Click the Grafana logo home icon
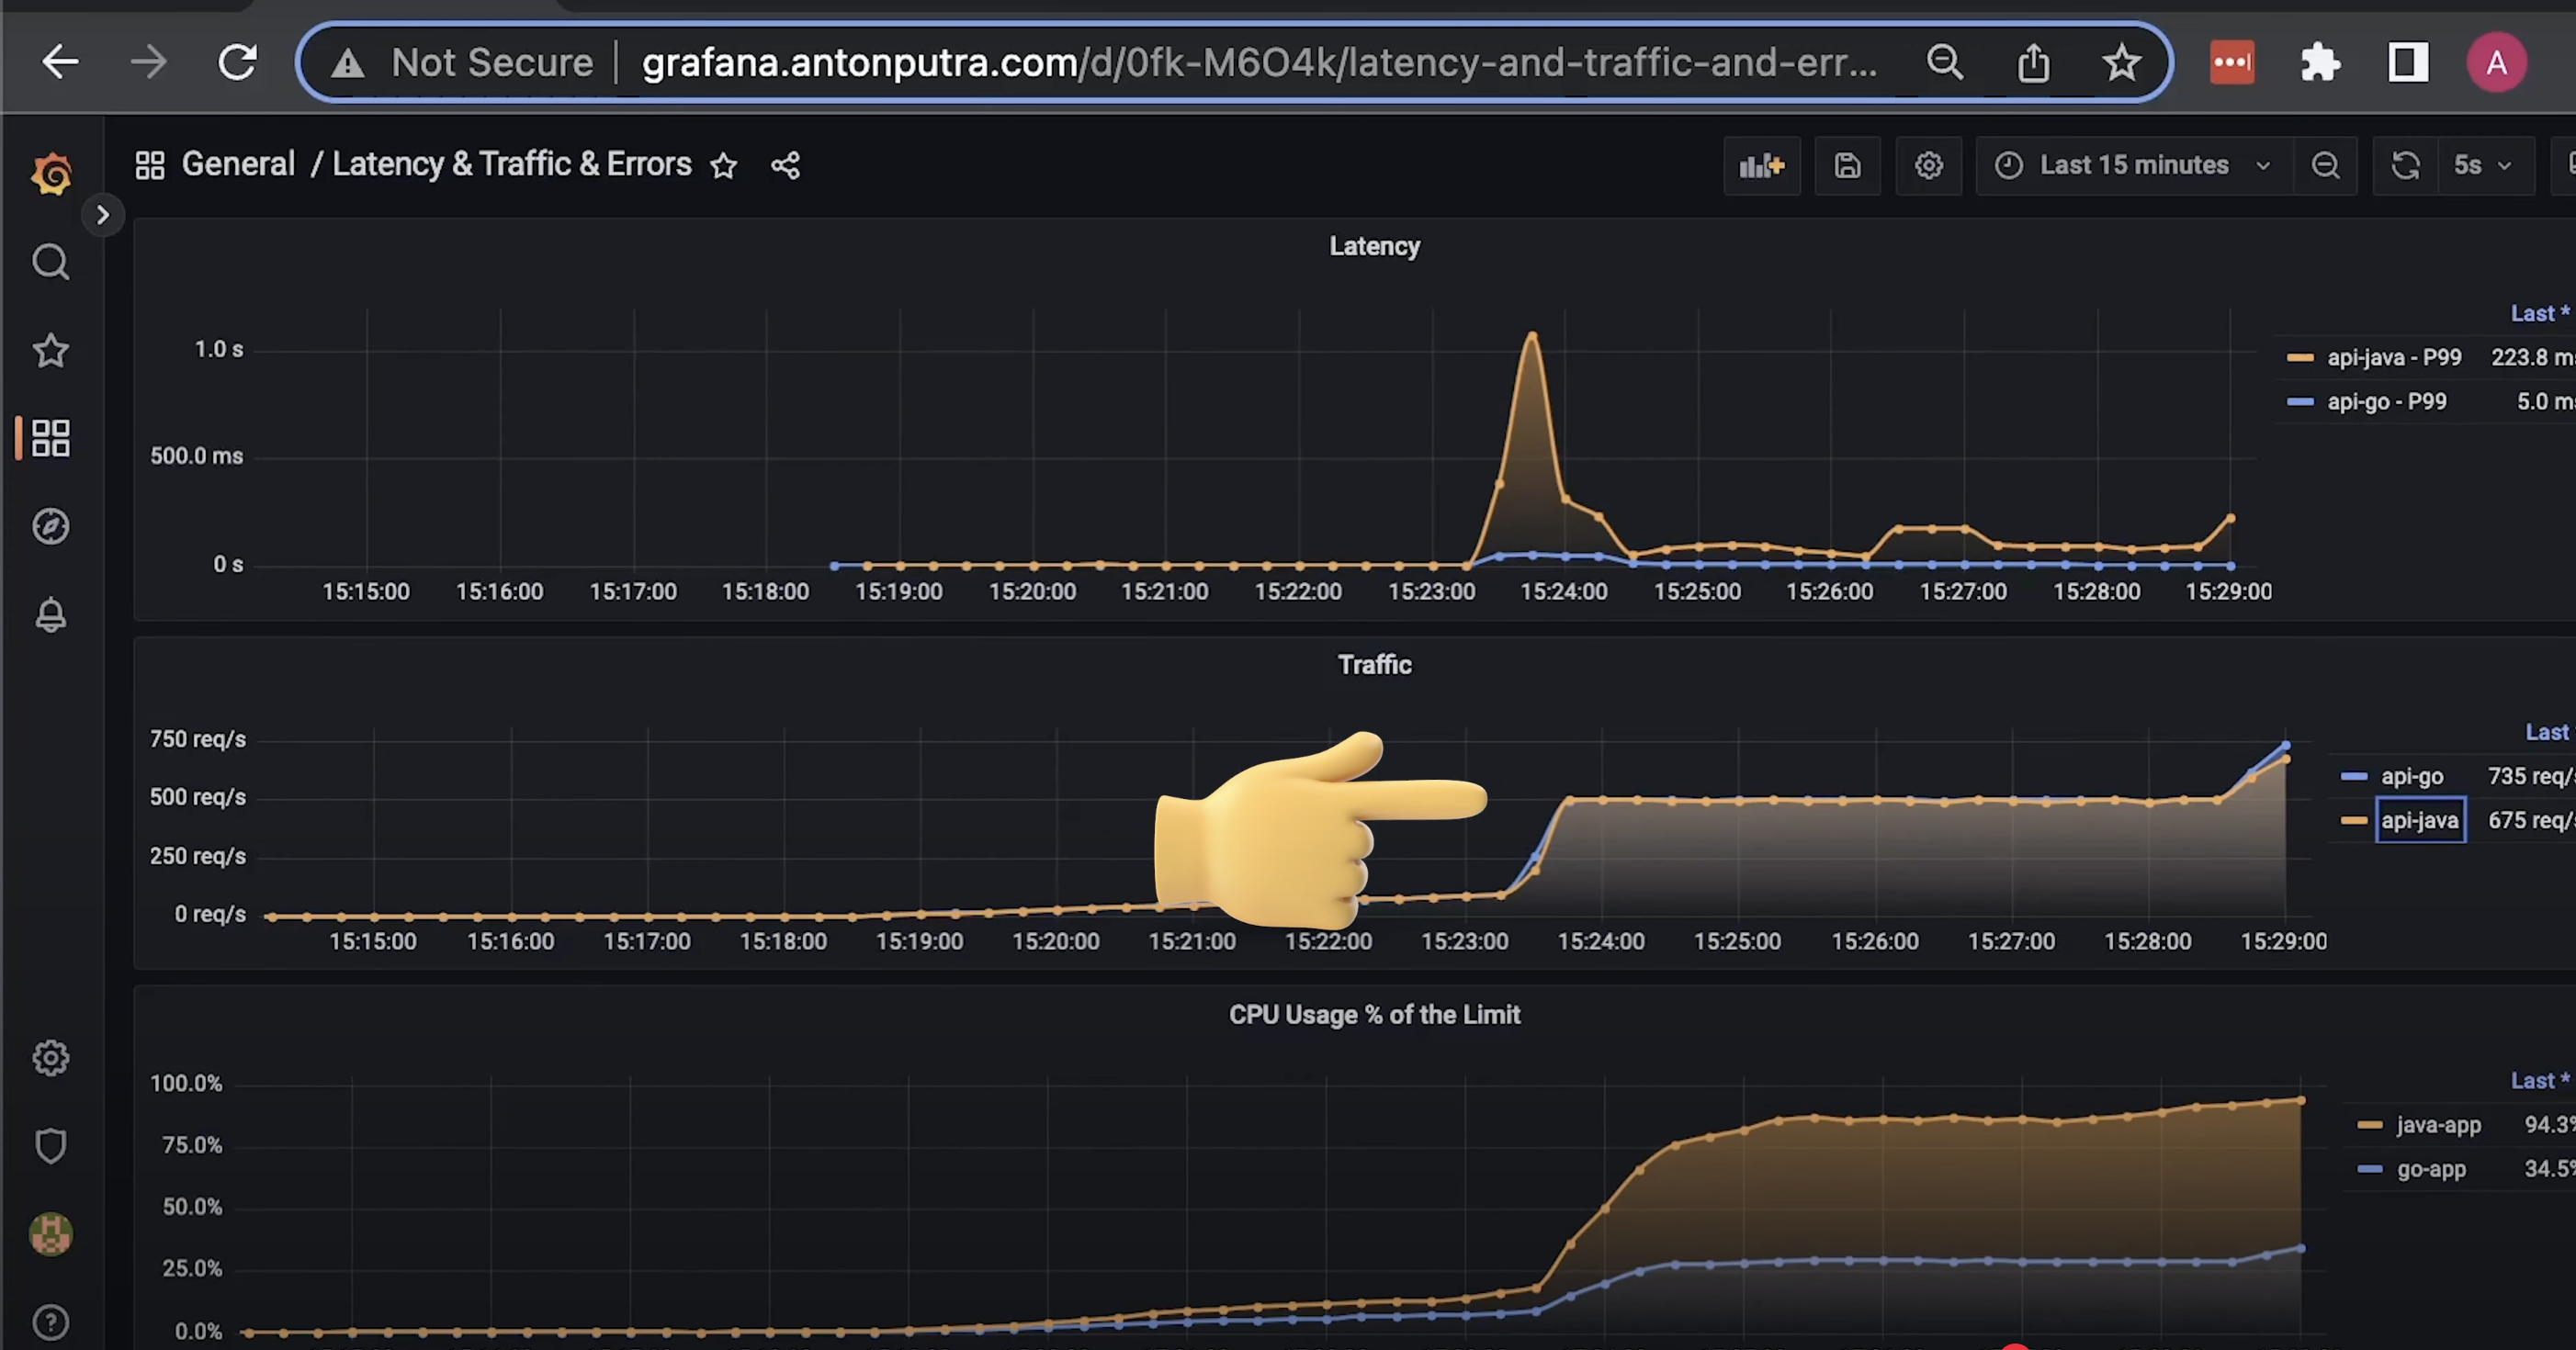The height and width of the screenshot is (1350, 2576). point(51,175)
